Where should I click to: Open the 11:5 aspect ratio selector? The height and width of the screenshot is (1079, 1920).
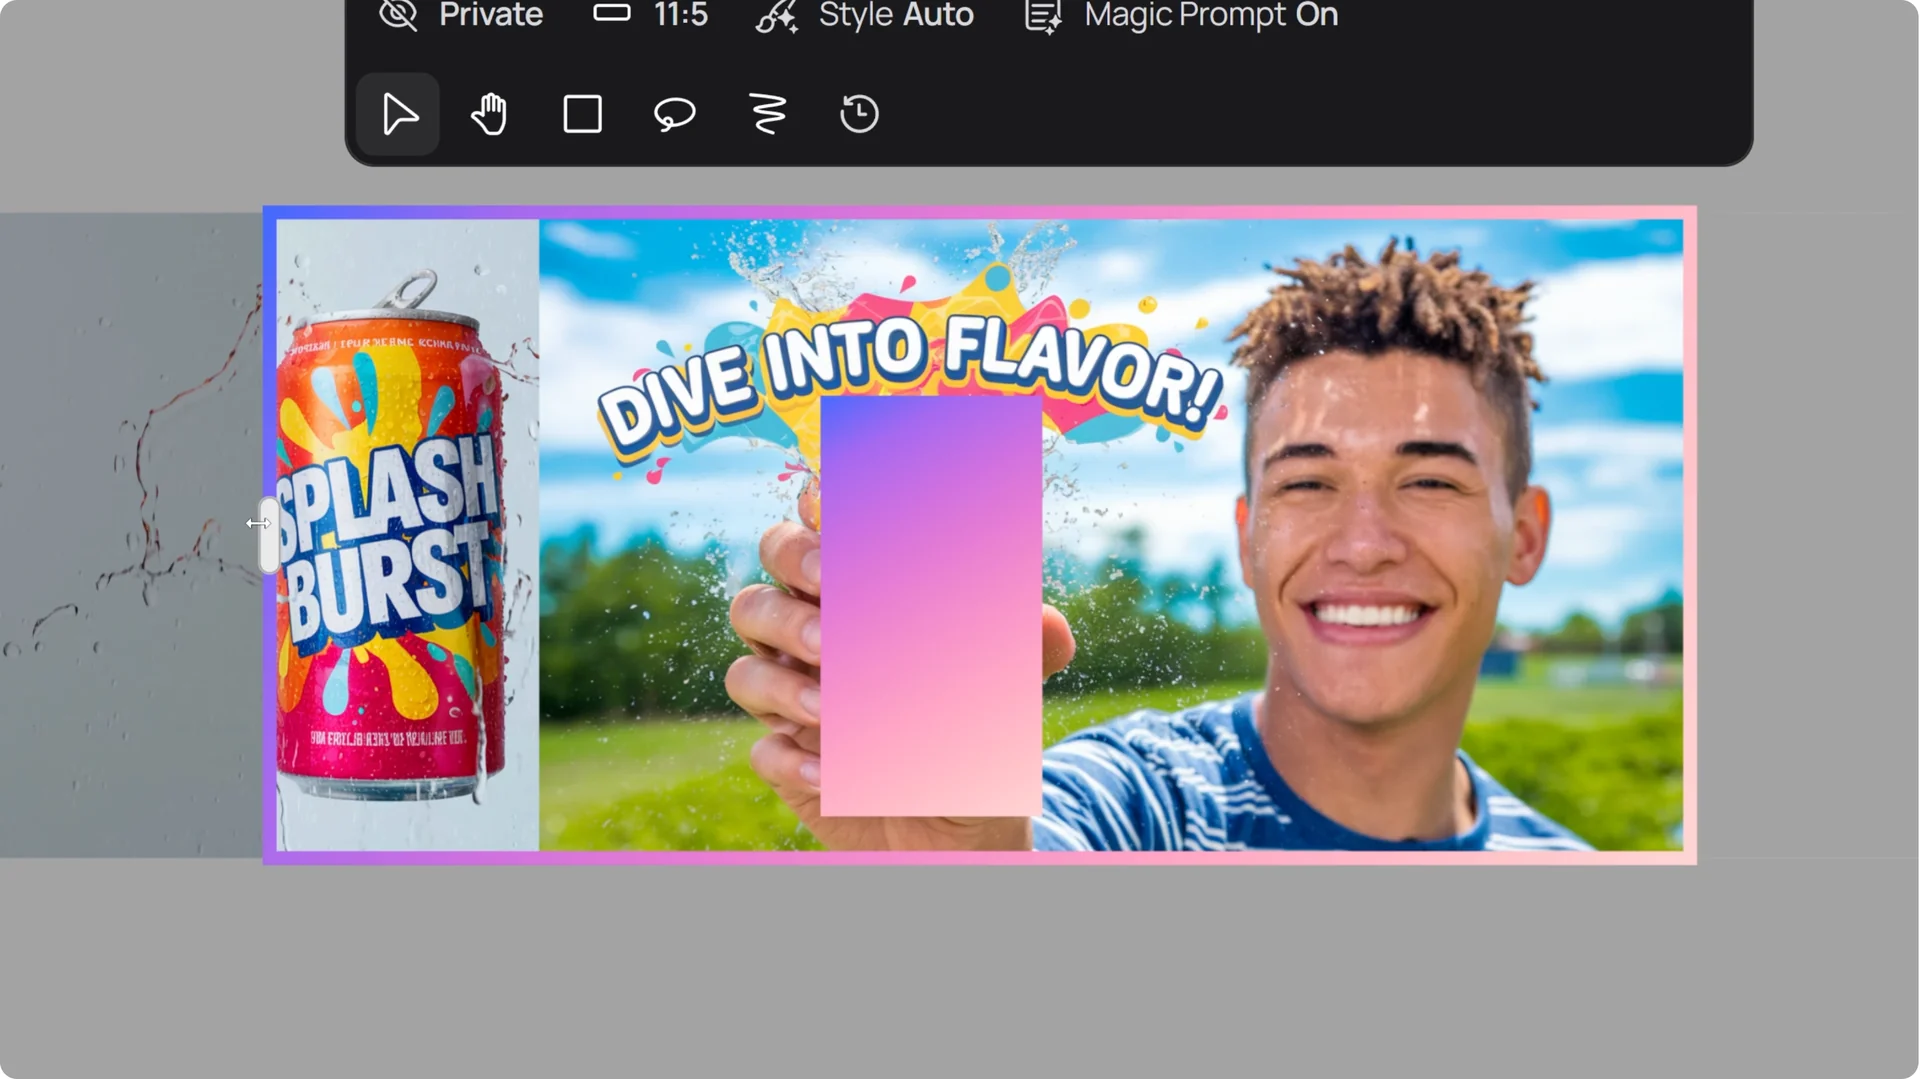(x=649, y=15)
